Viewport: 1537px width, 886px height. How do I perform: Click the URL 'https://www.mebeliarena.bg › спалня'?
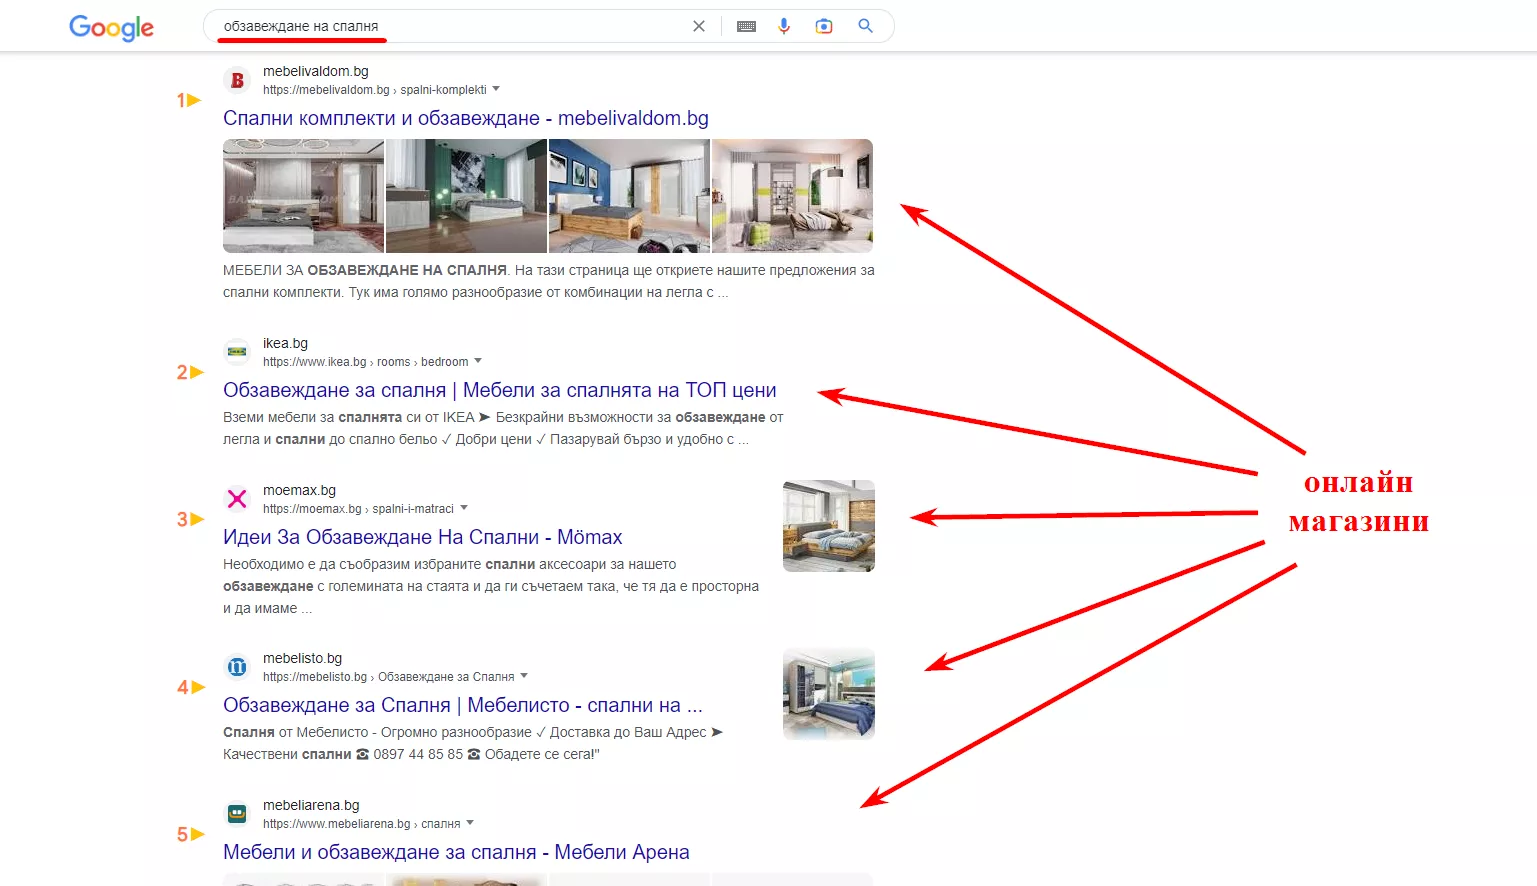coord(362,824)
